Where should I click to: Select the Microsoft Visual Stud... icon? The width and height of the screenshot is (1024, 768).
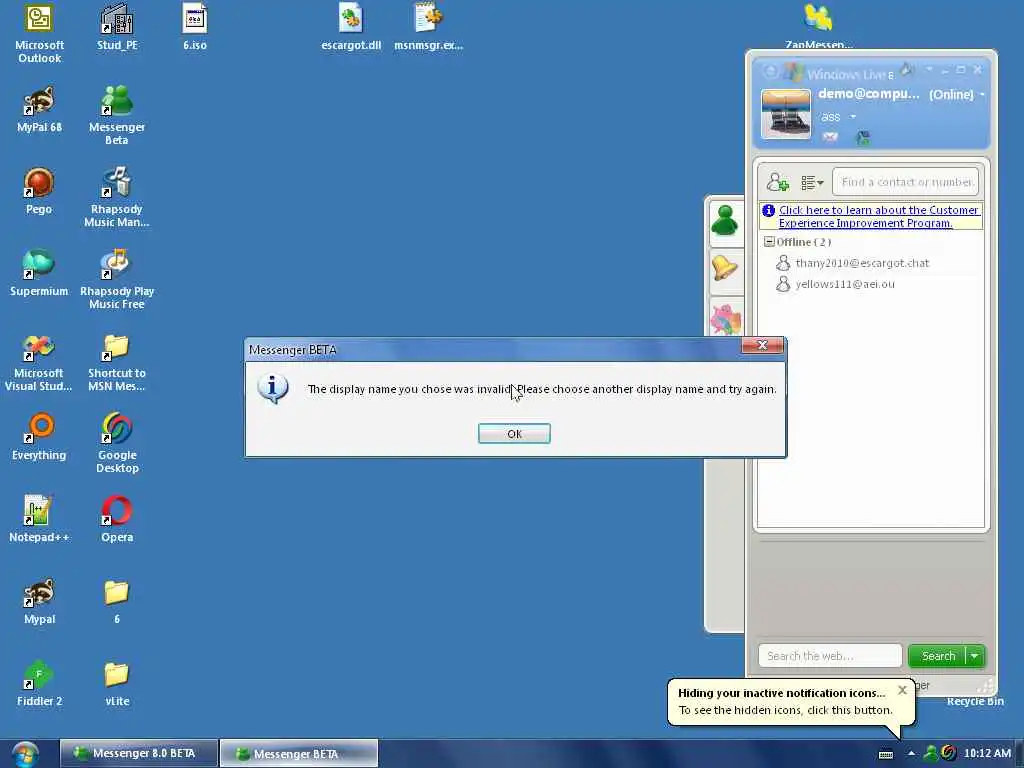coord(39,362)
